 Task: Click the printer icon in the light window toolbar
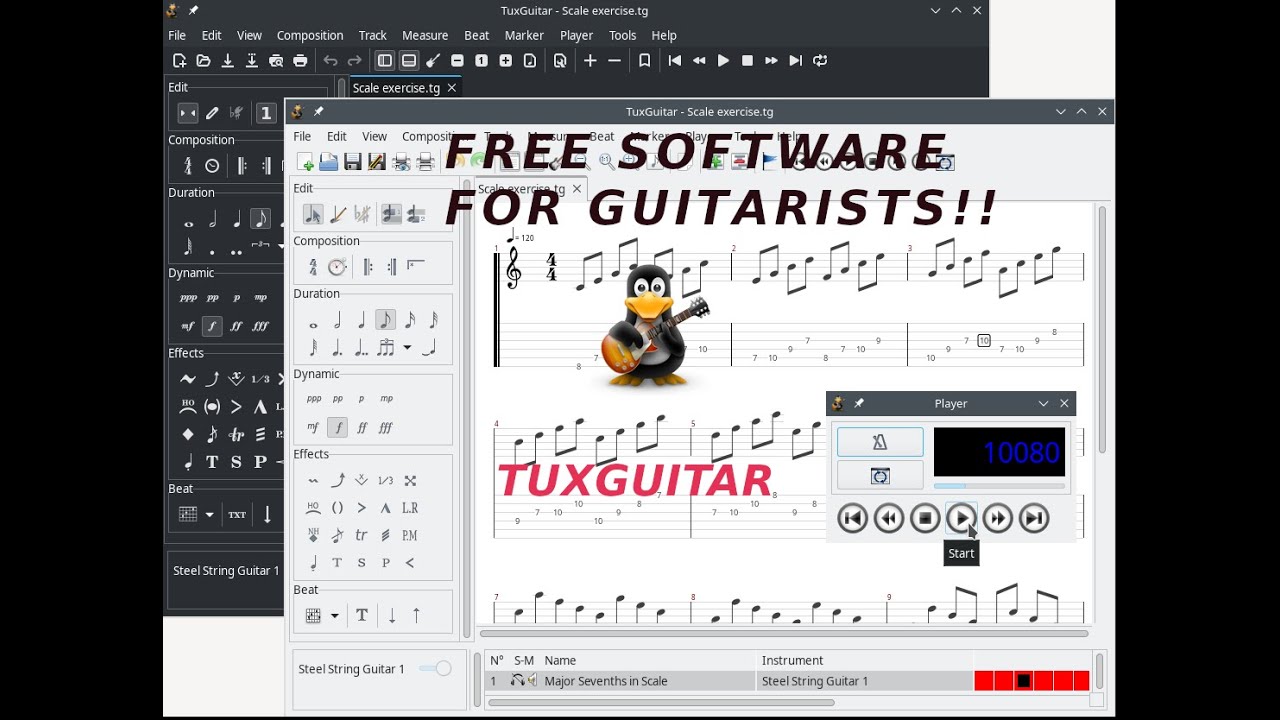coord(425,162)
